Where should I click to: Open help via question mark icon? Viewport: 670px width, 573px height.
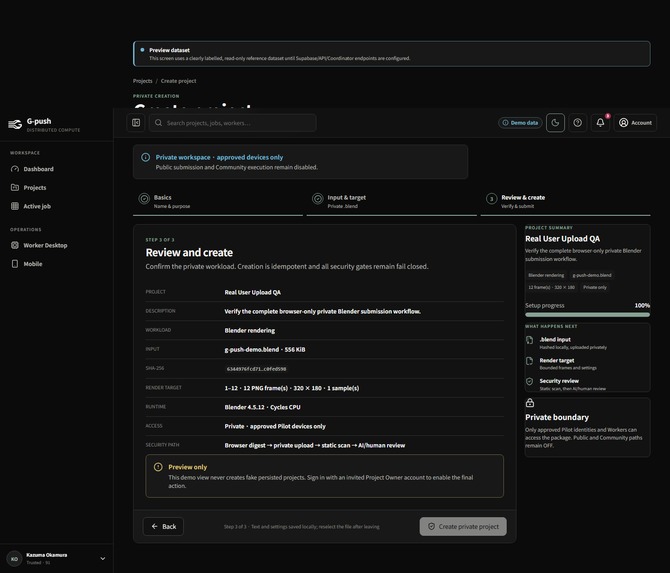pyautogui.click(x=577, y=123)
